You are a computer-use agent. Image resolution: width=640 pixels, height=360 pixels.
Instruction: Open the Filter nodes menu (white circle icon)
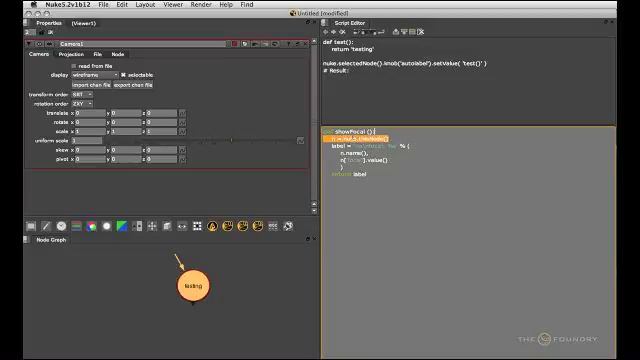107,226
